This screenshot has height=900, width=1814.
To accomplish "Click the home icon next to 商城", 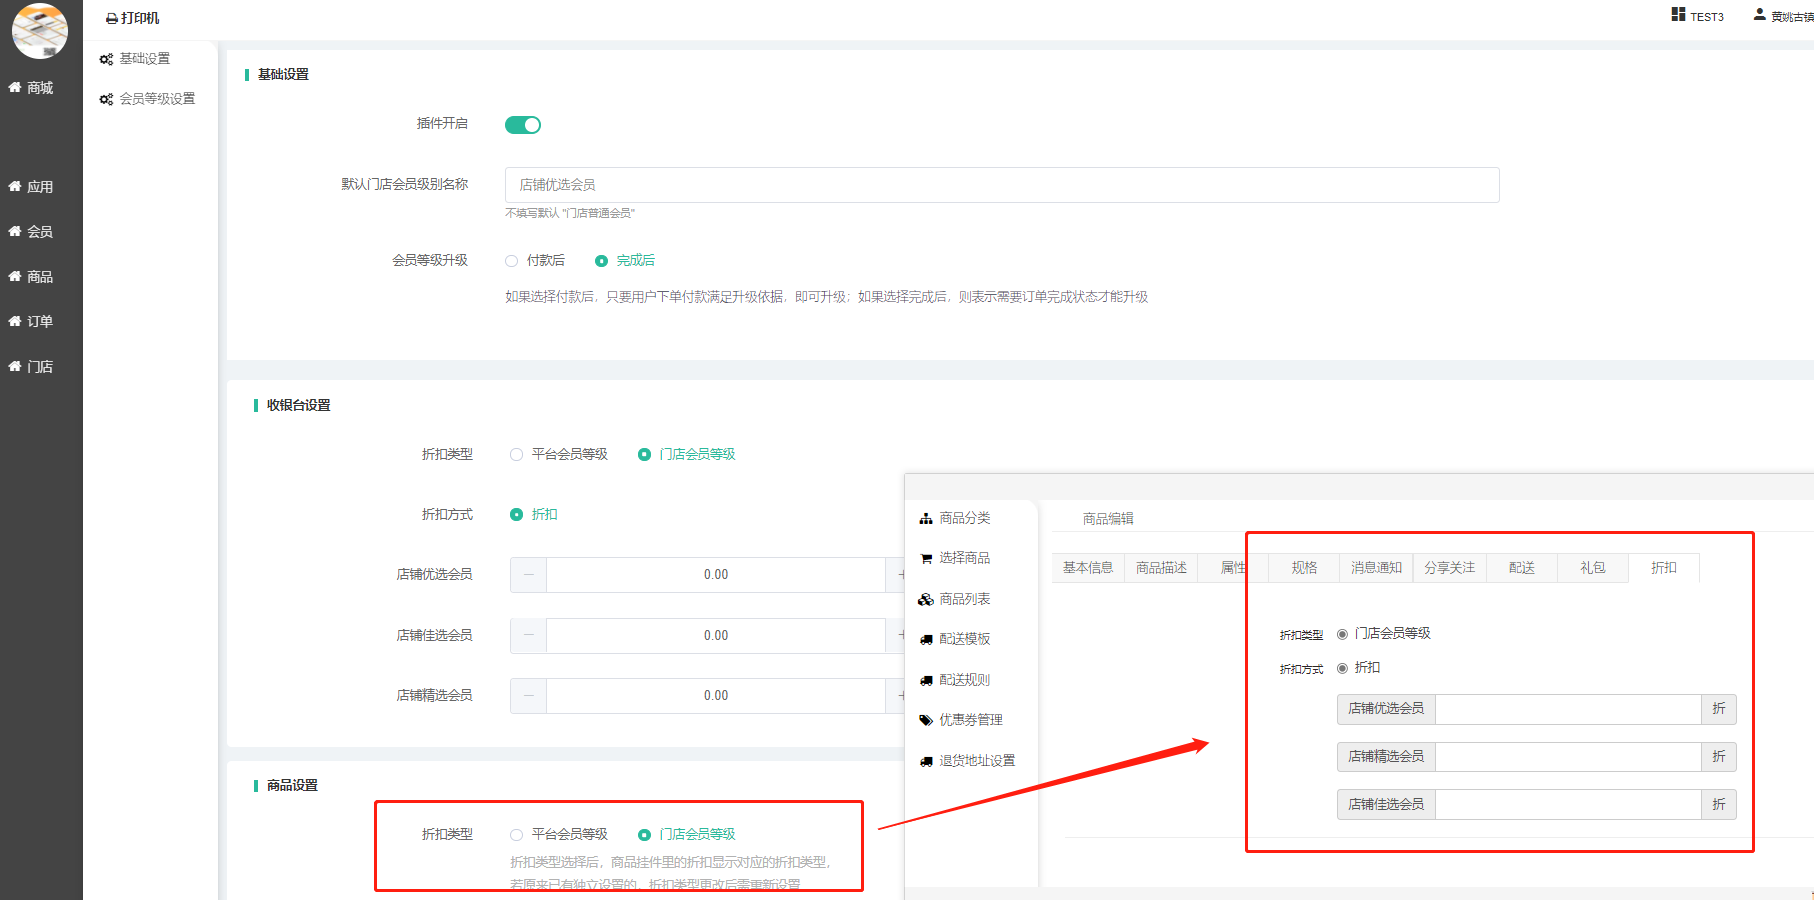I will point(15,88).
